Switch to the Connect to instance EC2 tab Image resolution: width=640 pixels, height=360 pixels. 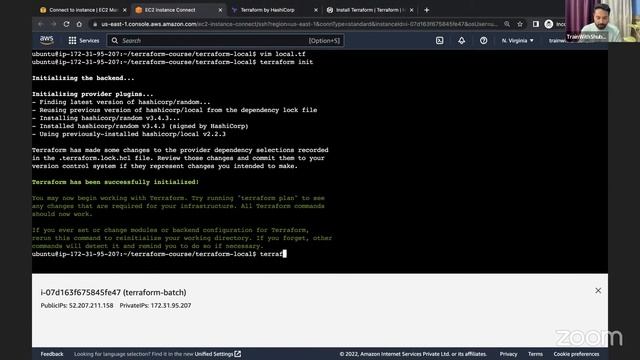83,10
